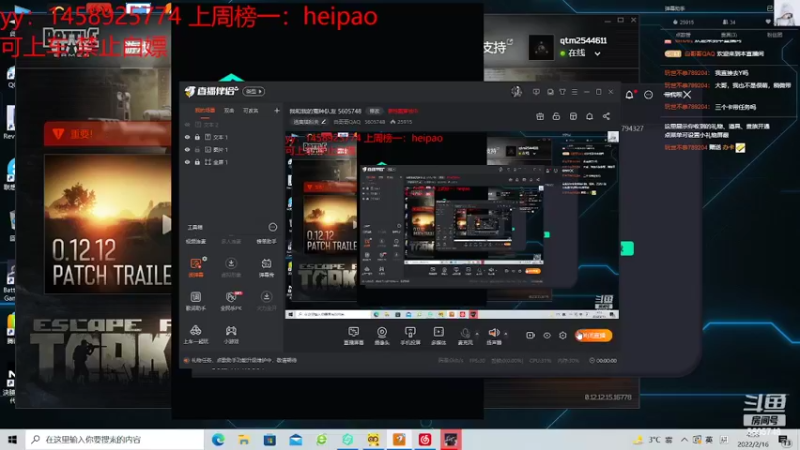Click the taskbar search box
This screenshot has width=800, height=450.
point(115,439)
